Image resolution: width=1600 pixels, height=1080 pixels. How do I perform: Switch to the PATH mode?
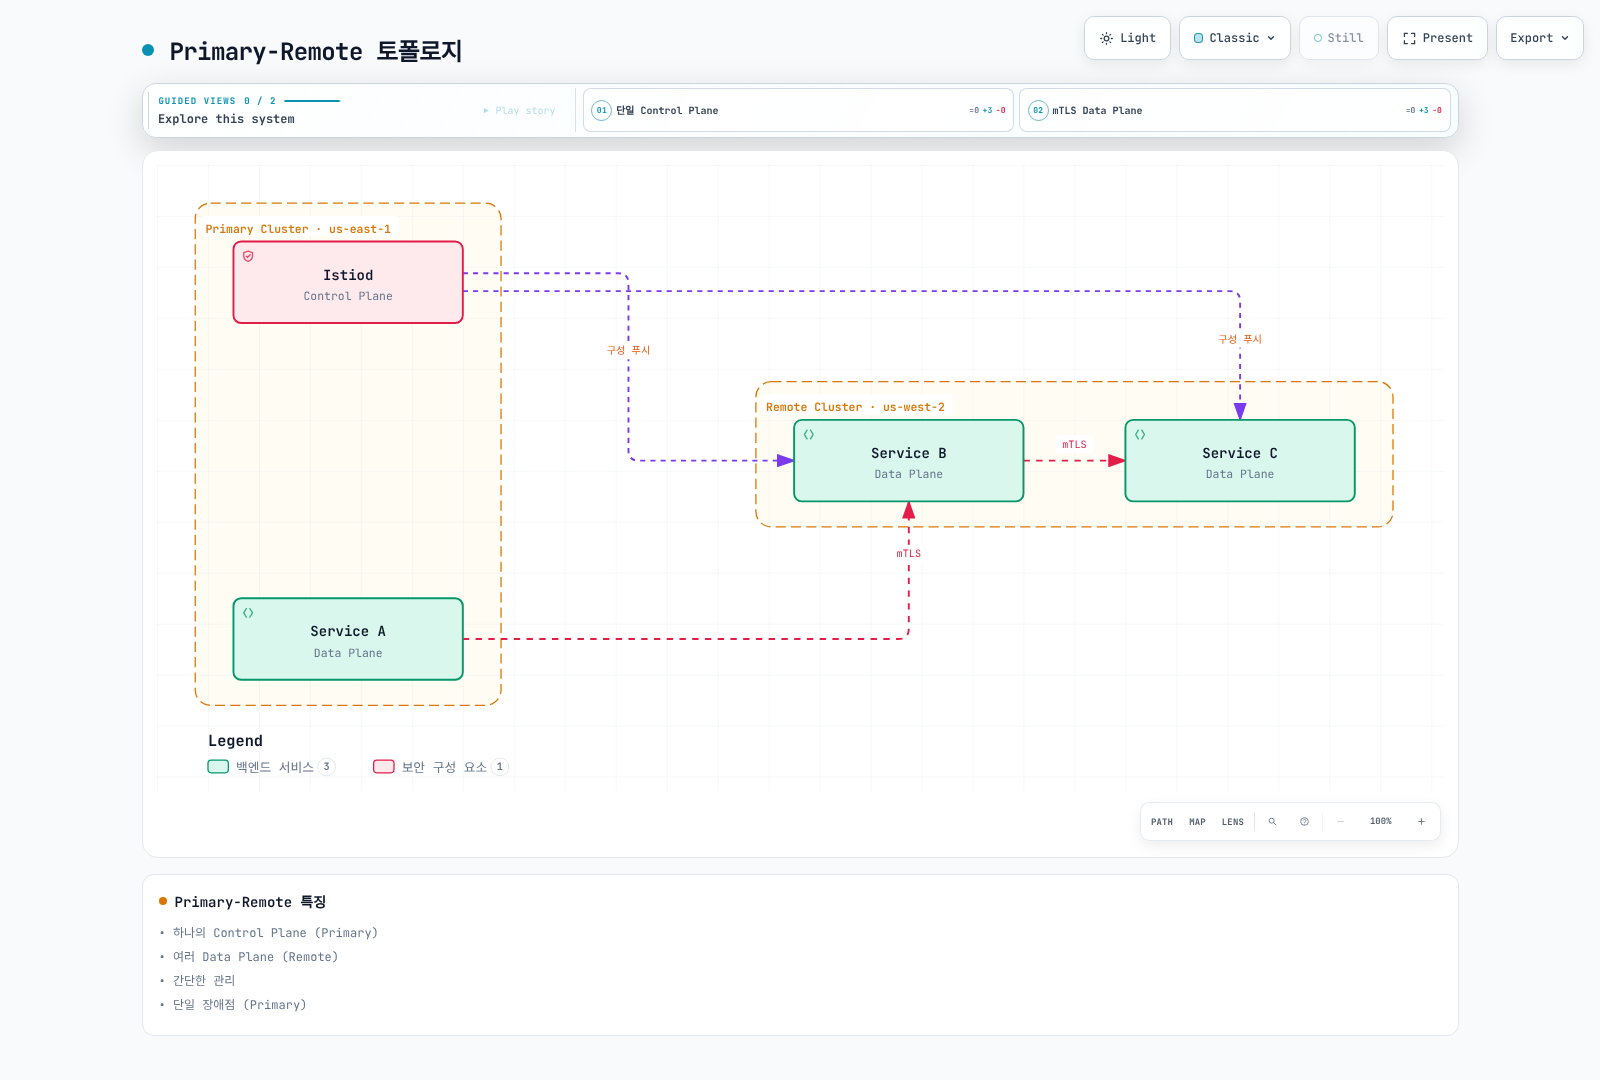pyautogui.click(x=1162, y=822)
